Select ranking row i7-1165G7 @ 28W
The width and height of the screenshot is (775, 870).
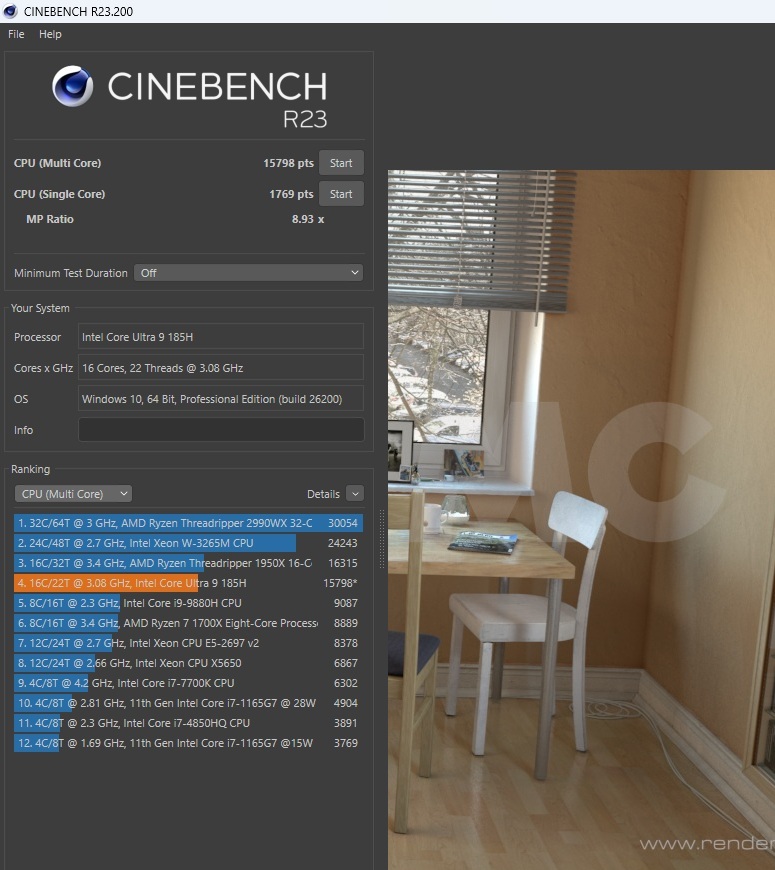(x=188, y=703)
